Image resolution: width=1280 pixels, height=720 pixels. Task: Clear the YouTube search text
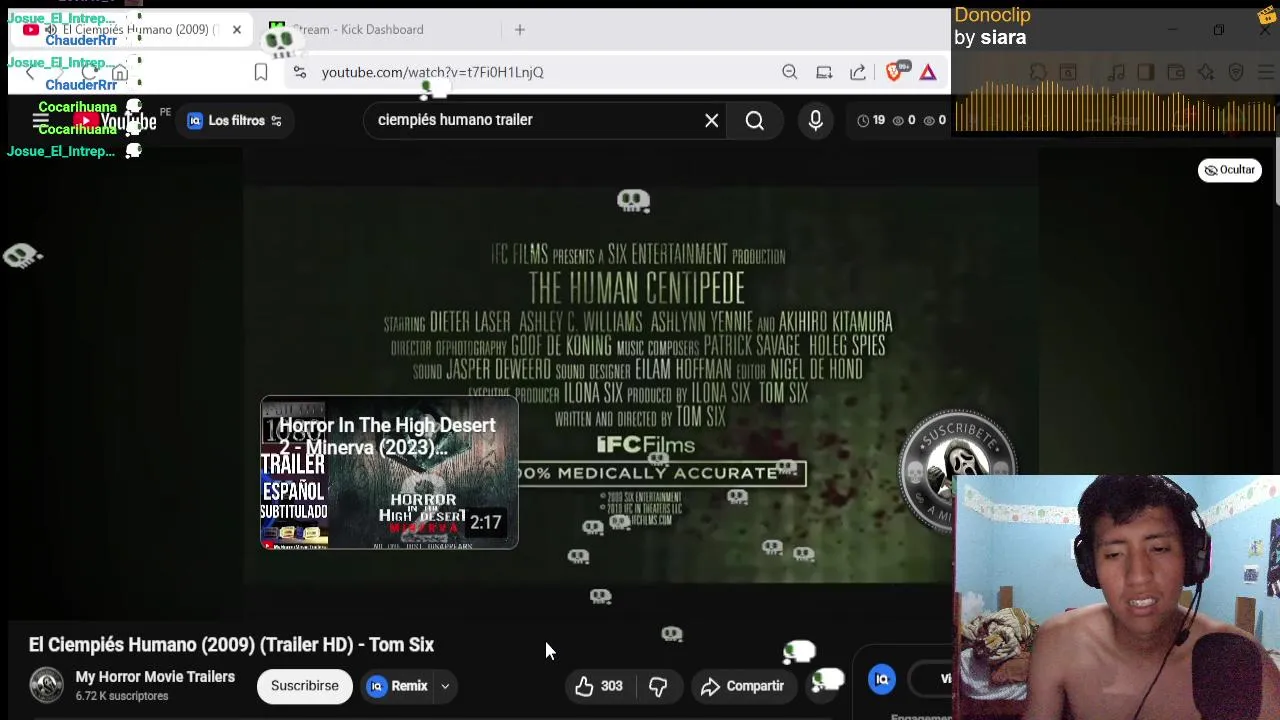point(711,121)
